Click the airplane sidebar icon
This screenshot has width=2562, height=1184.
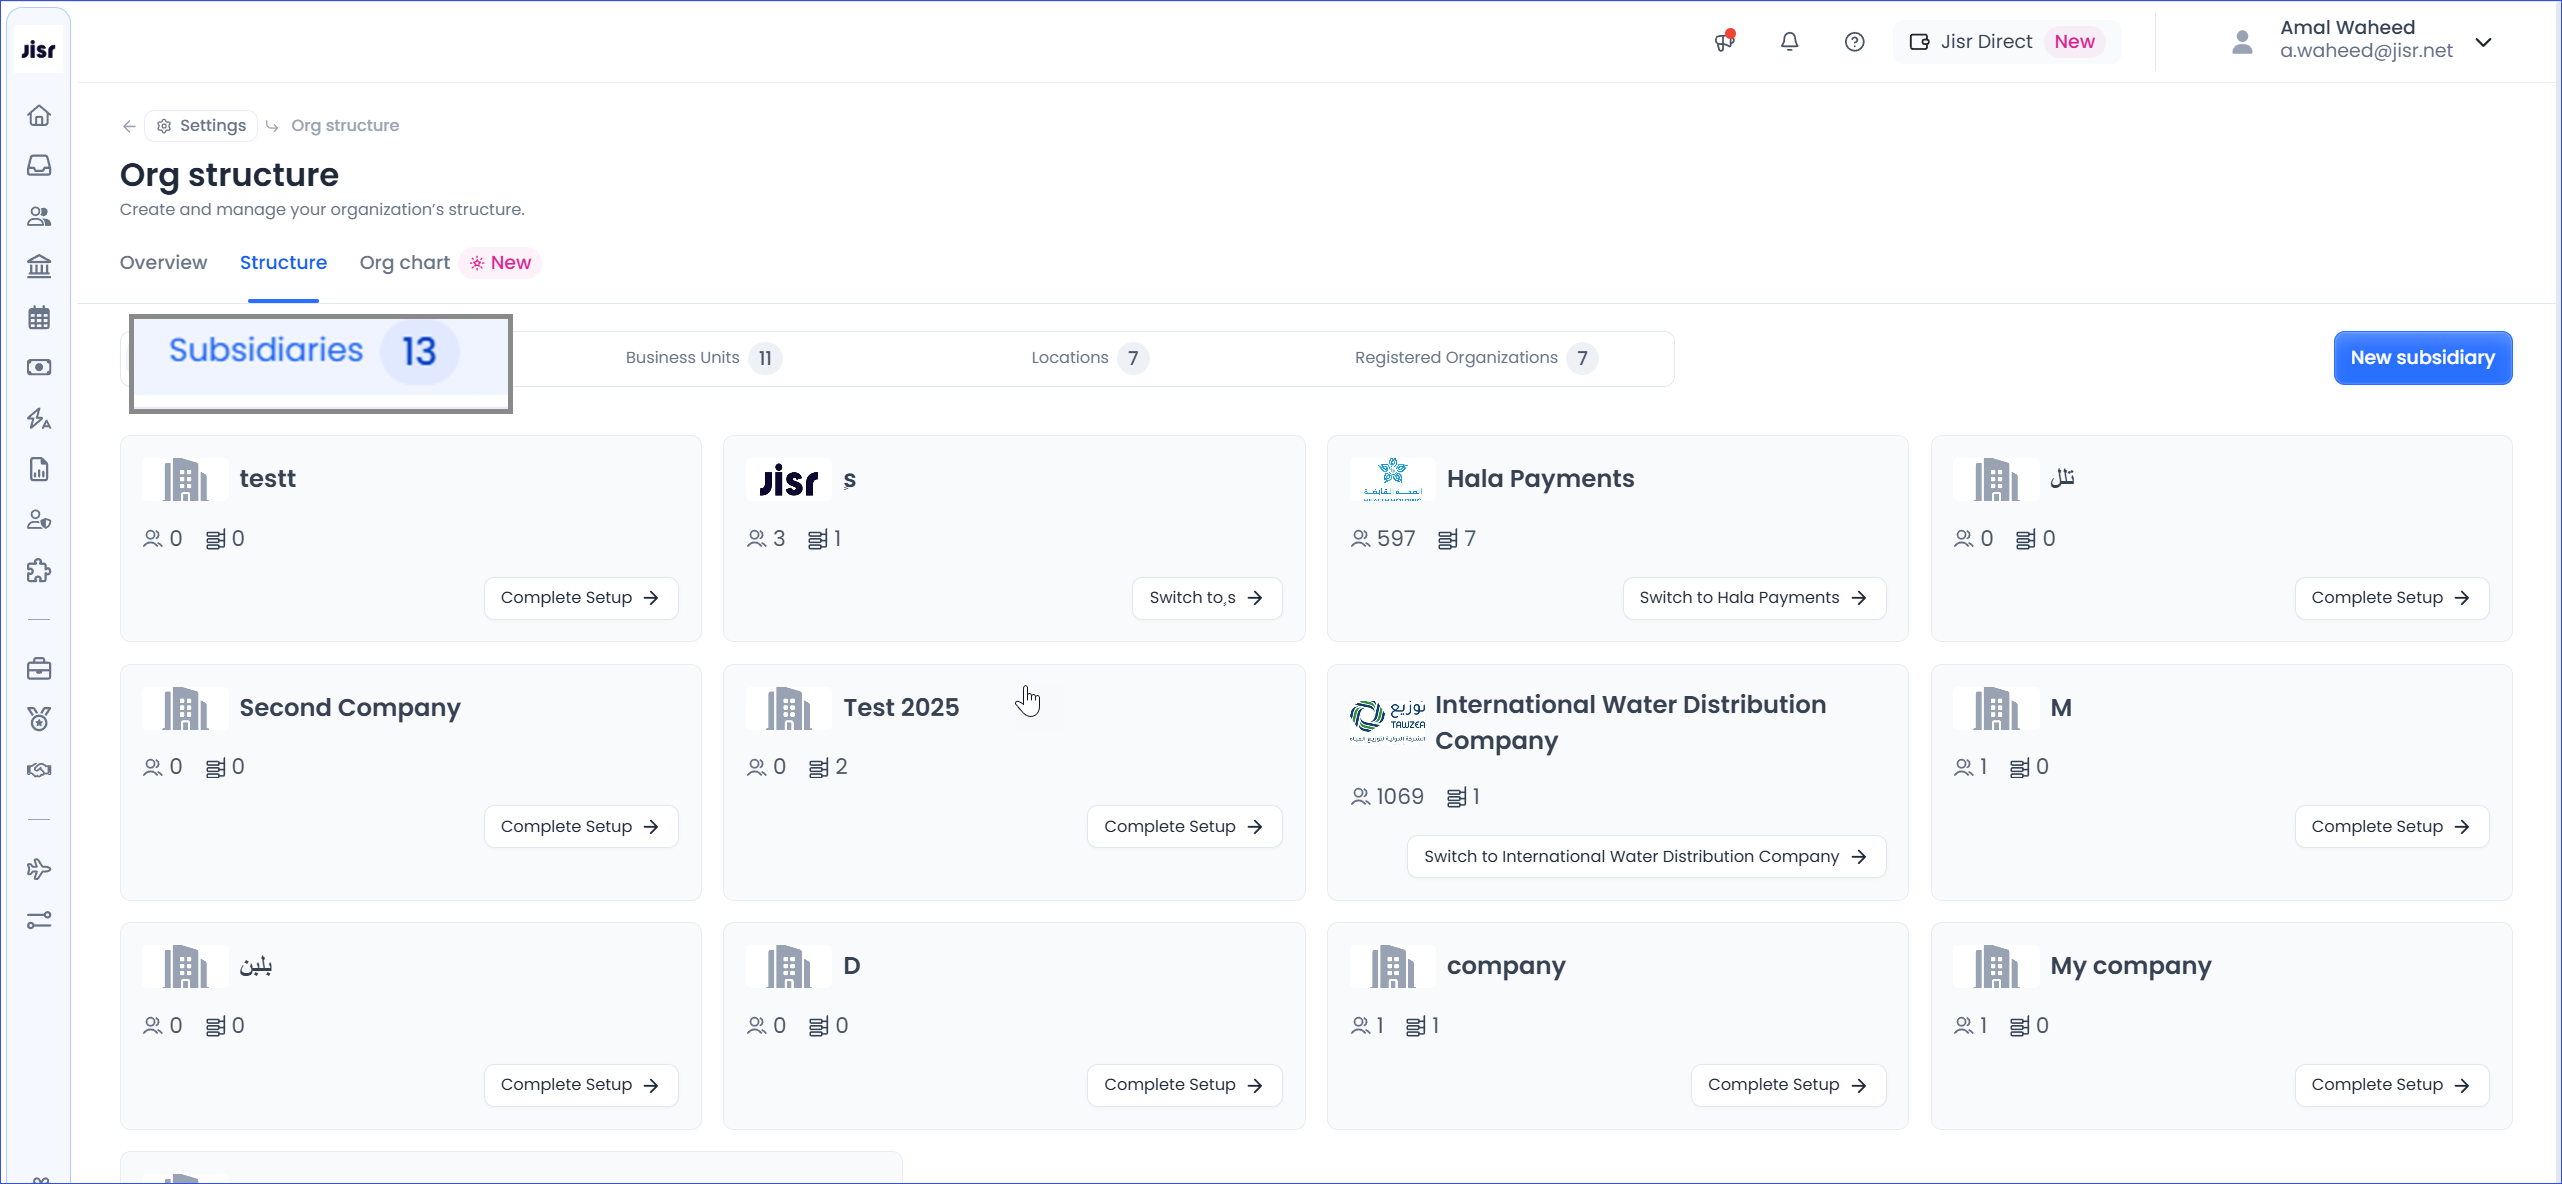click(39, 869)
